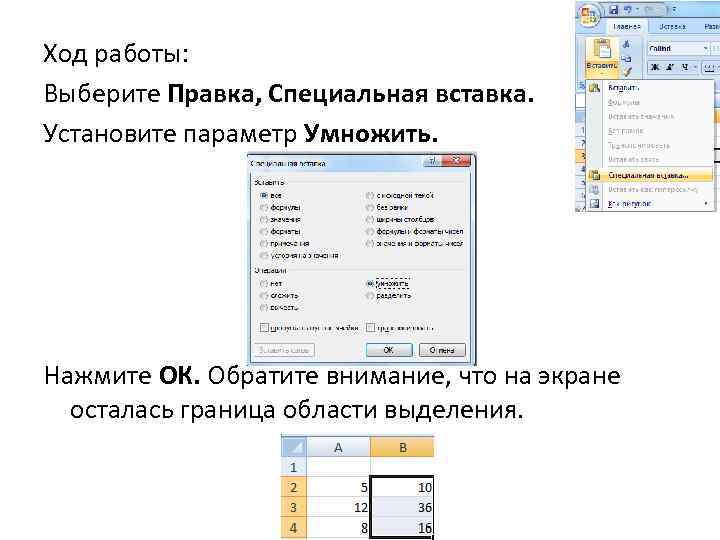Viewport: 720px width, 540px height.
Task: Click the Undo arrow in quick access toolbar
Action: (628, 9)
